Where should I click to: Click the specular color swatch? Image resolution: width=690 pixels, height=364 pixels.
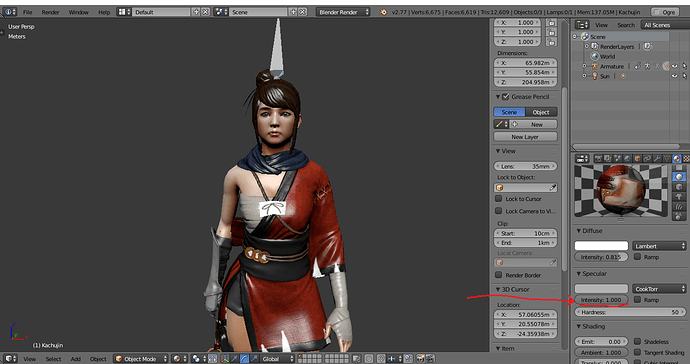[601, 289]
